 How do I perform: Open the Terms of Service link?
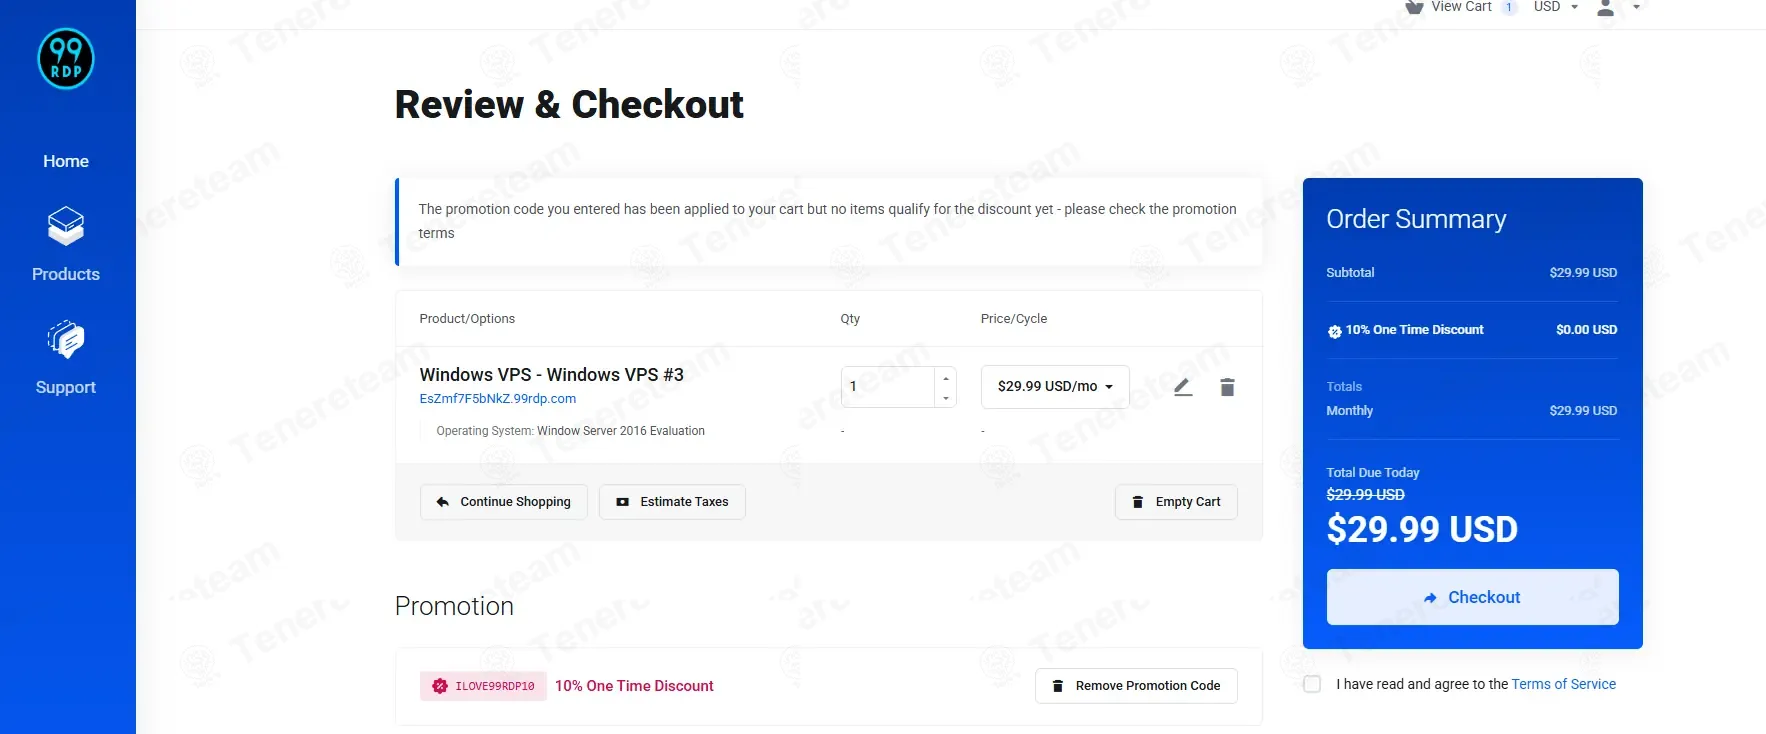click(x=1563, y=684)
